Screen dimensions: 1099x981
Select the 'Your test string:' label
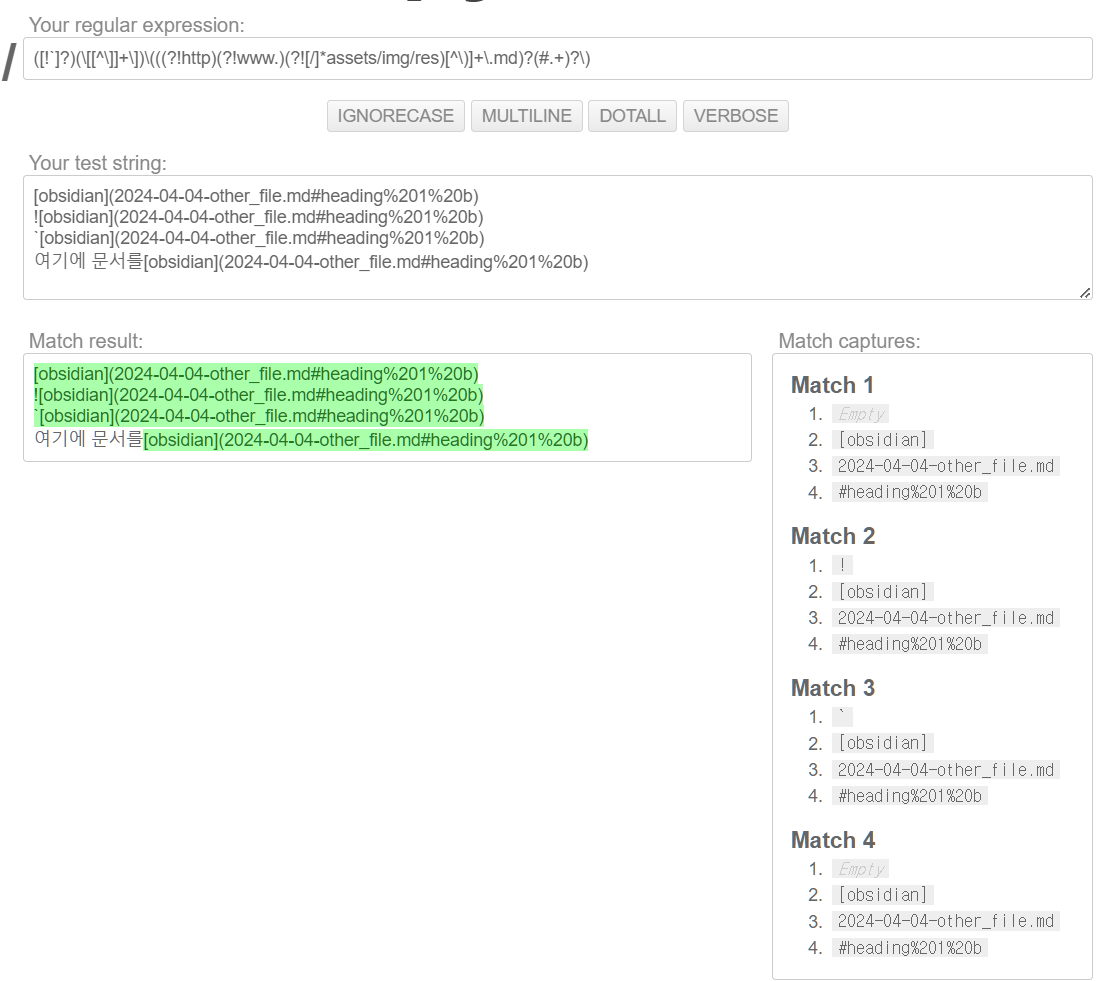[97, 163]
